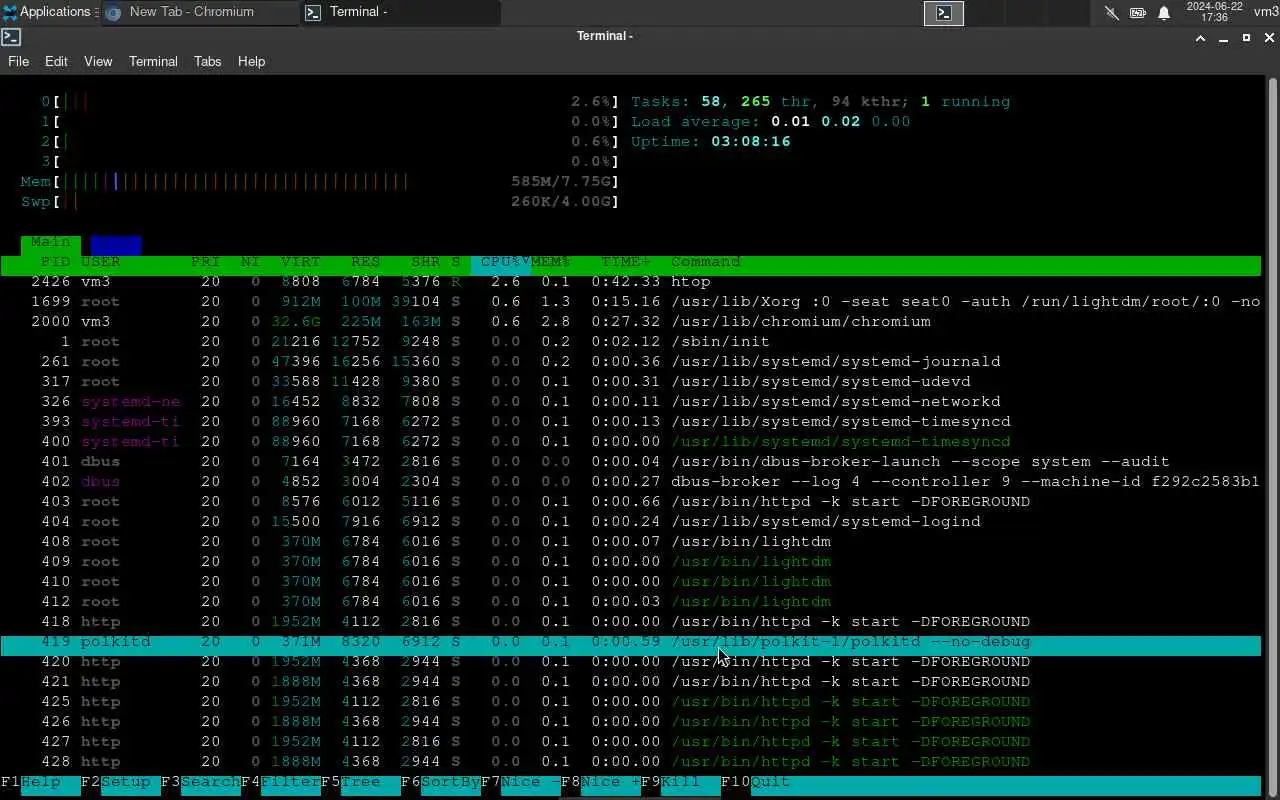Viewport: 1280px width, 800px height.
Task: Sort by the TIME+ column header
Action: [626, 262]
